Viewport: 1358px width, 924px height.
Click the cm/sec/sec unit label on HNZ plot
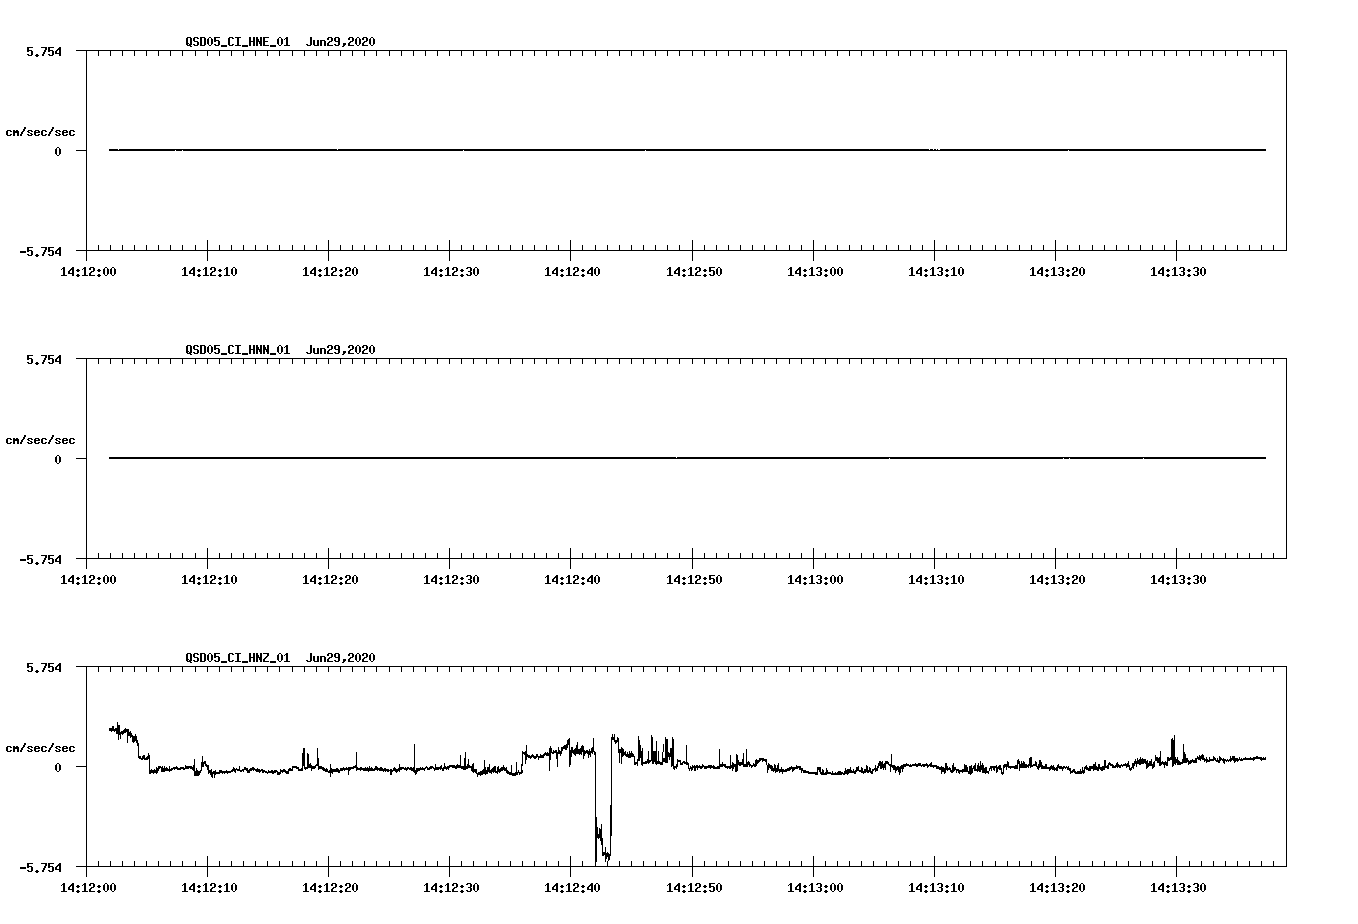coord(40,748)
